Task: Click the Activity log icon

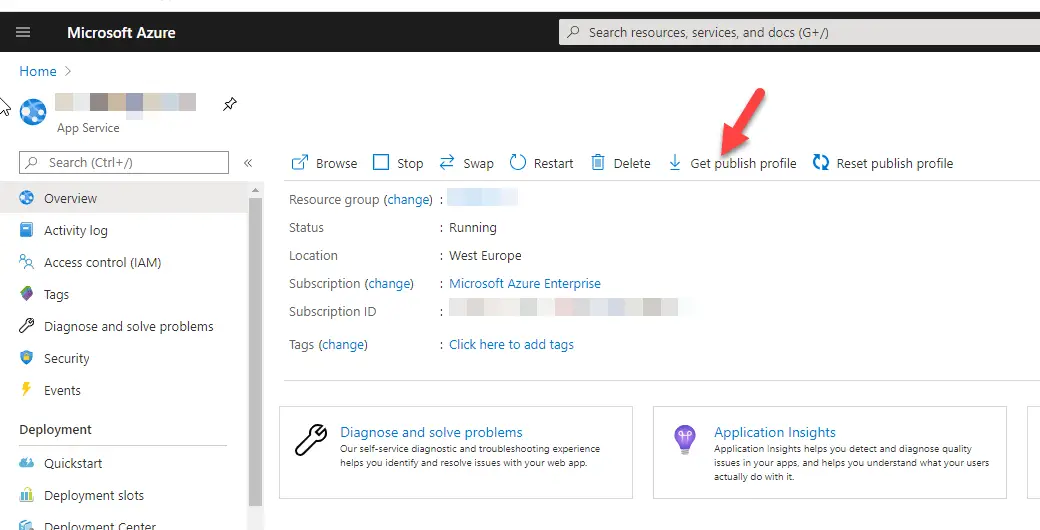Action: click(x=27, y=230)
